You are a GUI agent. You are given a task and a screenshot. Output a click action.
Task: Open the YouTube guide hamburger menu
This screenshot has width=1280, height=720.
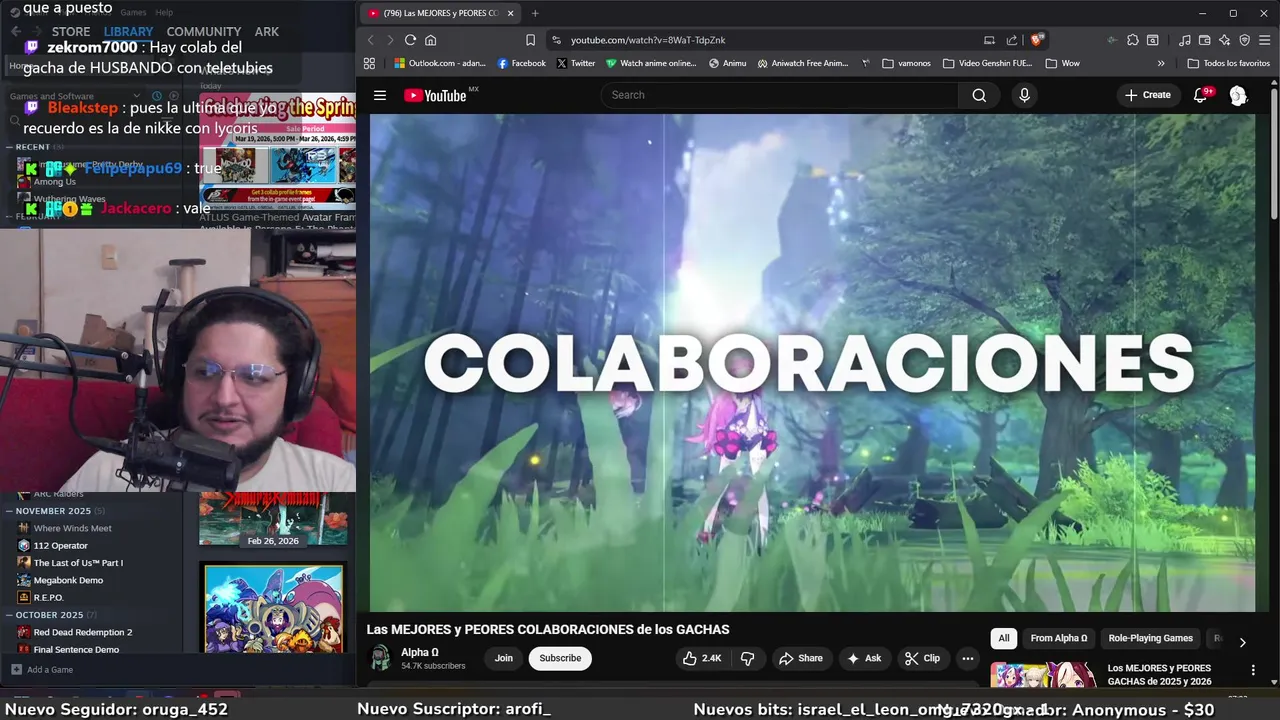(x=380, y=95)
